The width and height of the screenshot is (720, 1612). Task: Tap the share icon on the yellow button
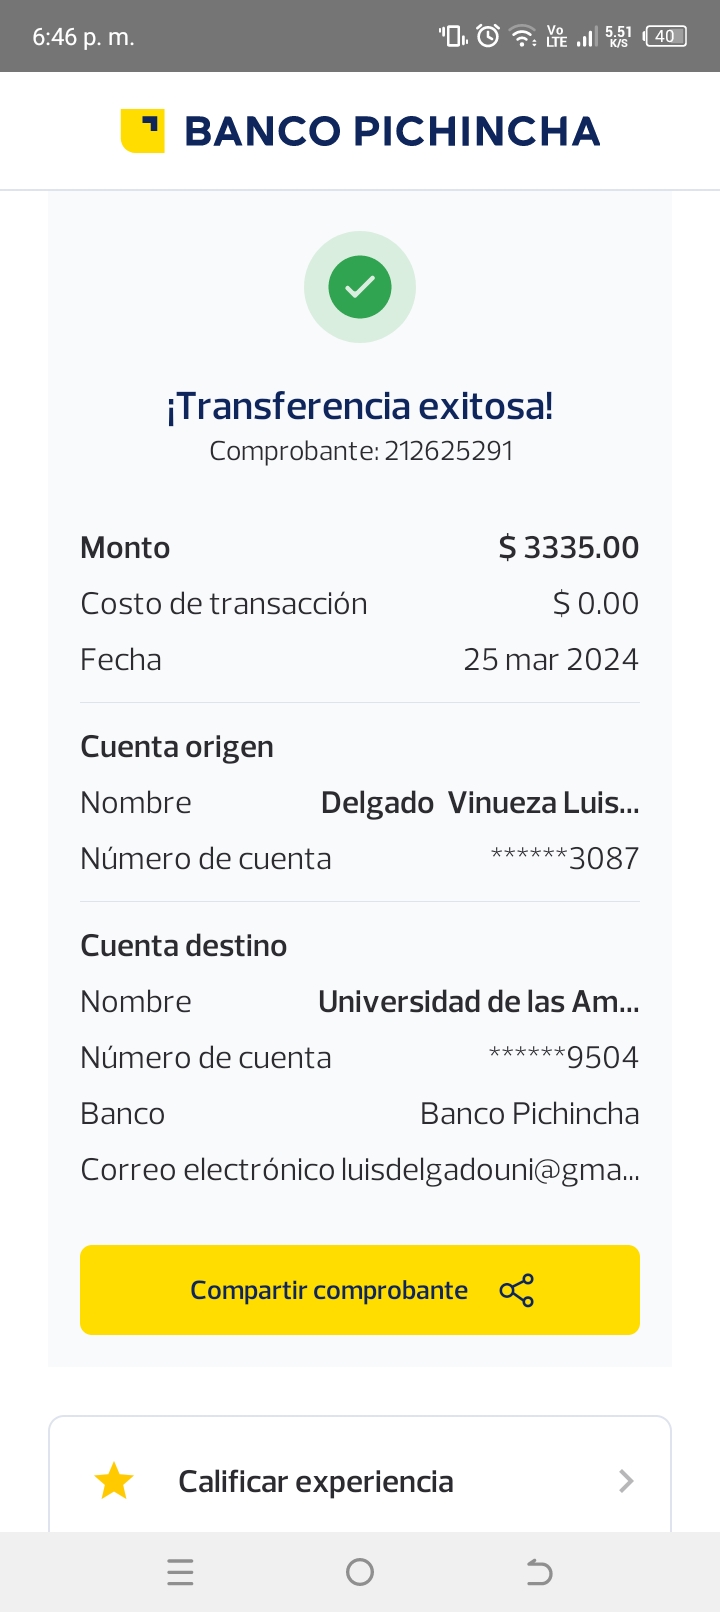pyautogui.click(x=517, y=1290)
